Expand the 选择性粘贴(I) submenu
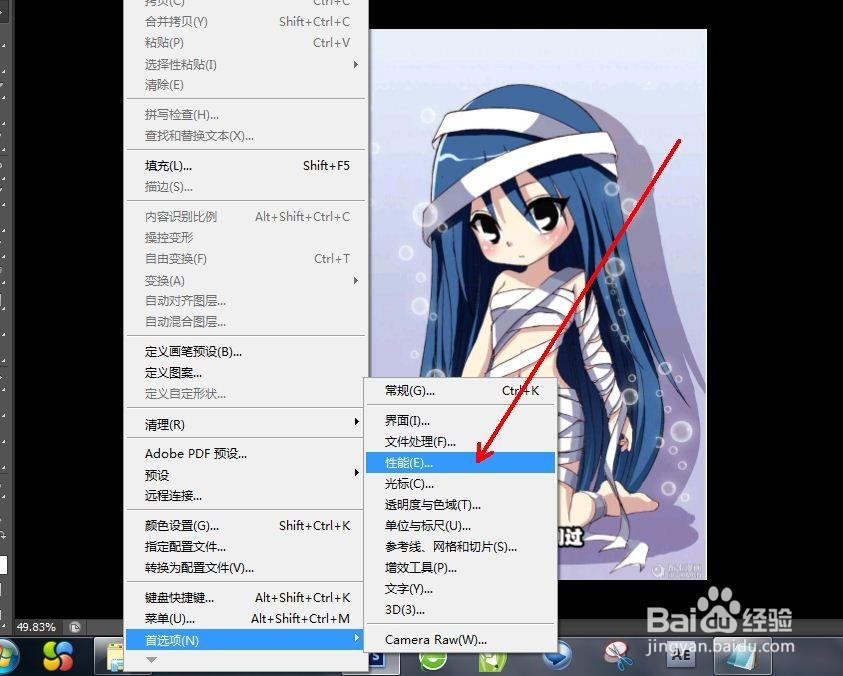The image size is (843, 676). [x=245, y=65]
